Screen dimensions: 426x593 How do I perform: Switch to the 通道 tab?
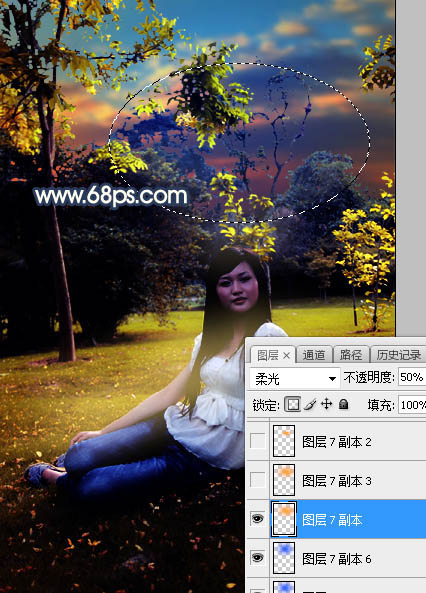point(314,355)
